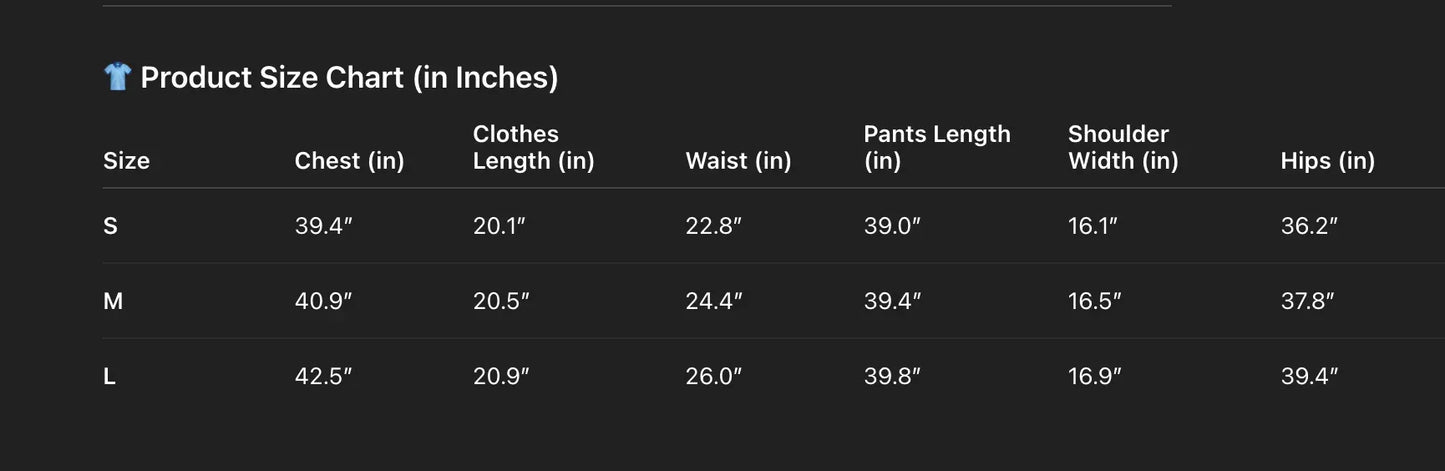The width and height of the screenshot is (1445, 471).
Task: Select the Clothes Length (in) header
Action: [533, 148]
